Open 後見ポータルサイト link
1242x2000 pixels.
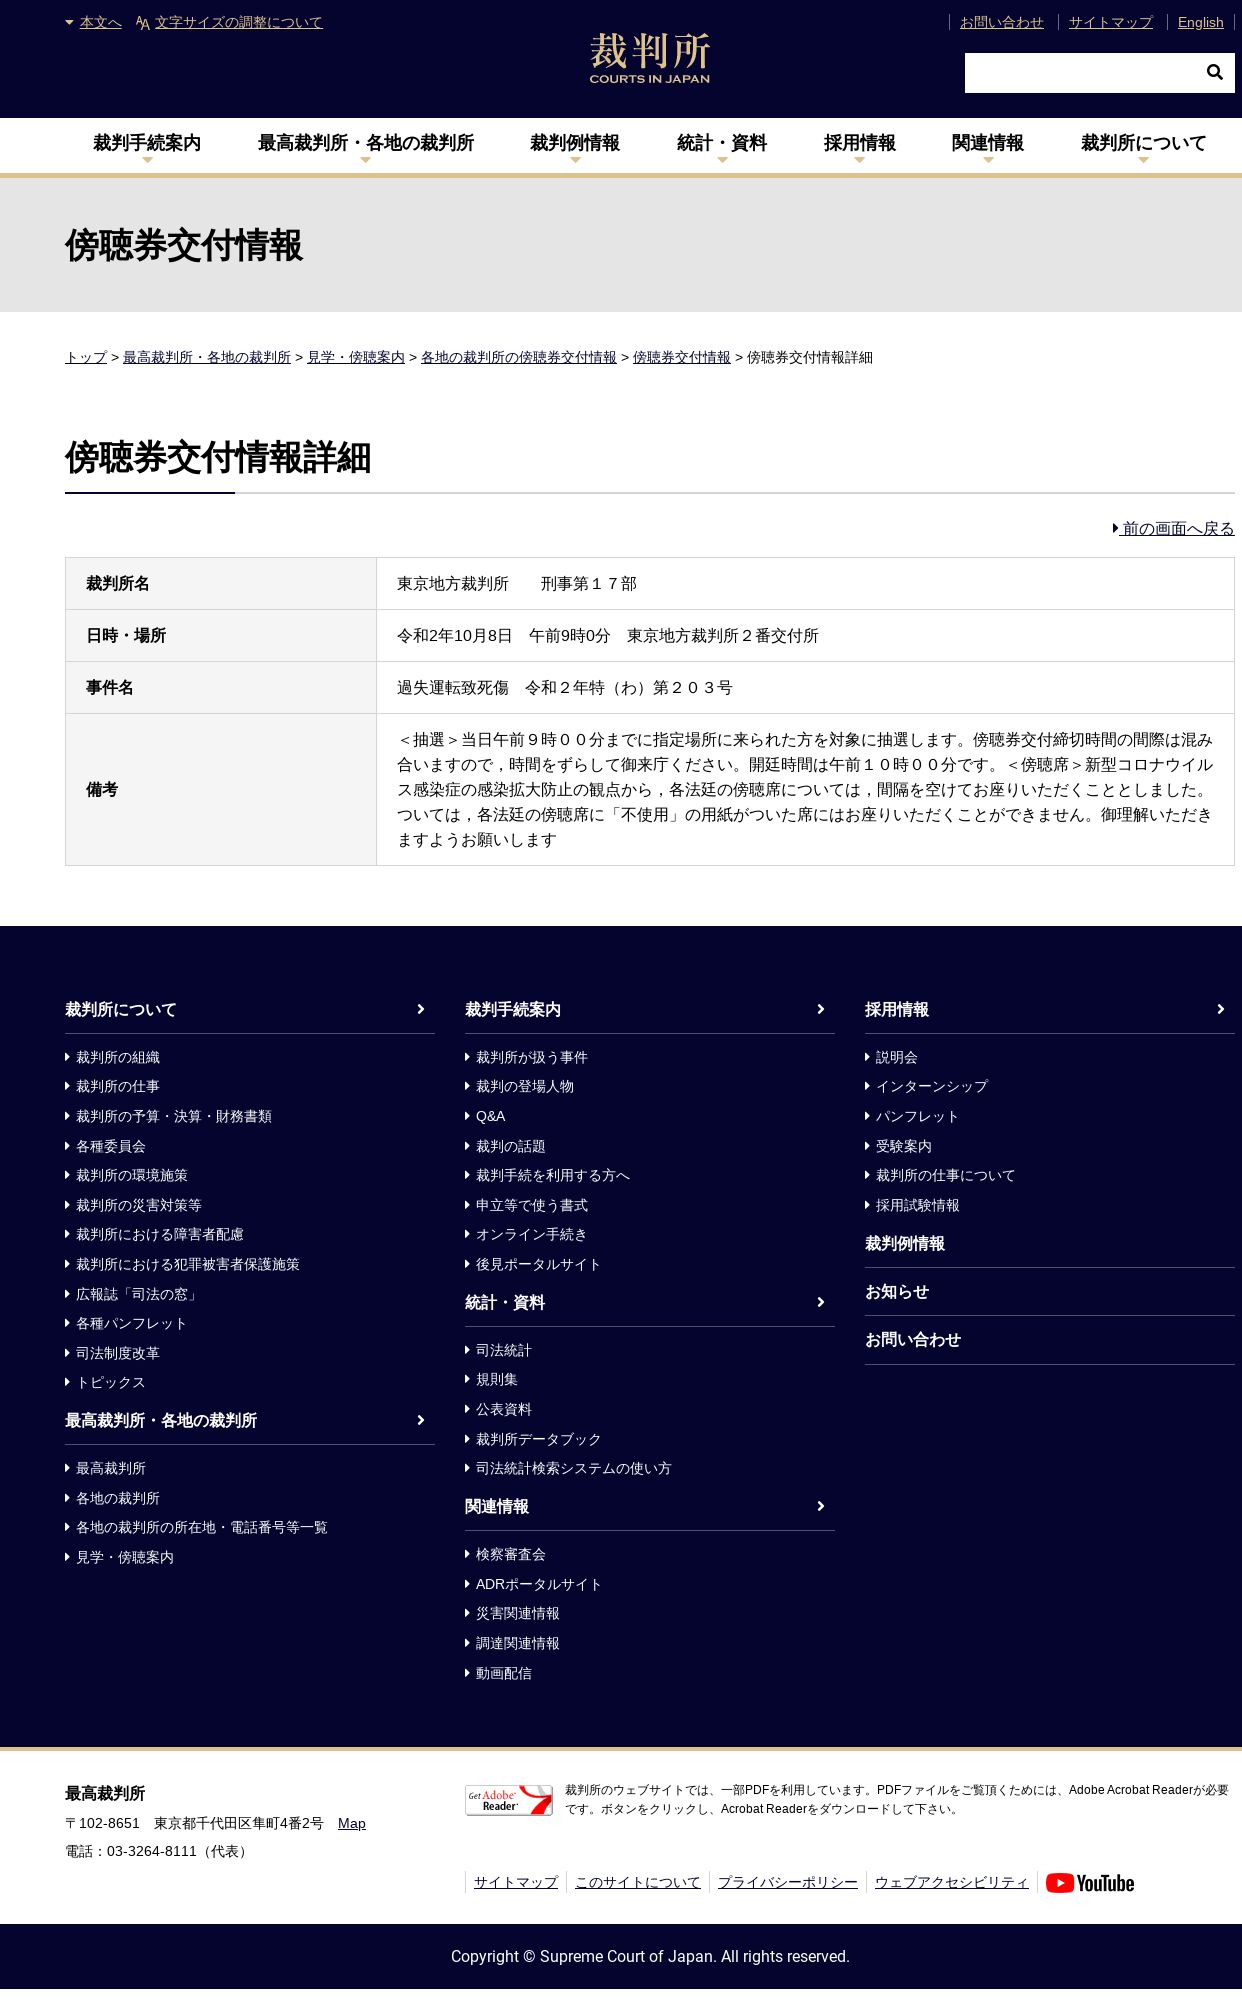[539, 1264]
